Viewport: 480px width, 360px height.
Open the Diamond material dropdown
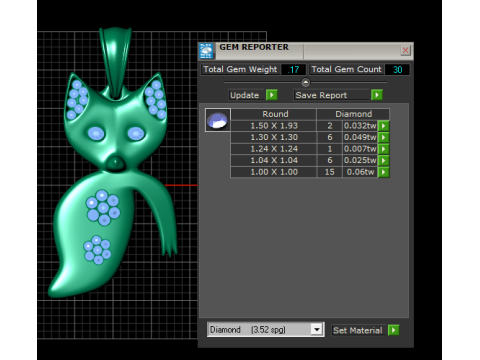click(317, 330)
